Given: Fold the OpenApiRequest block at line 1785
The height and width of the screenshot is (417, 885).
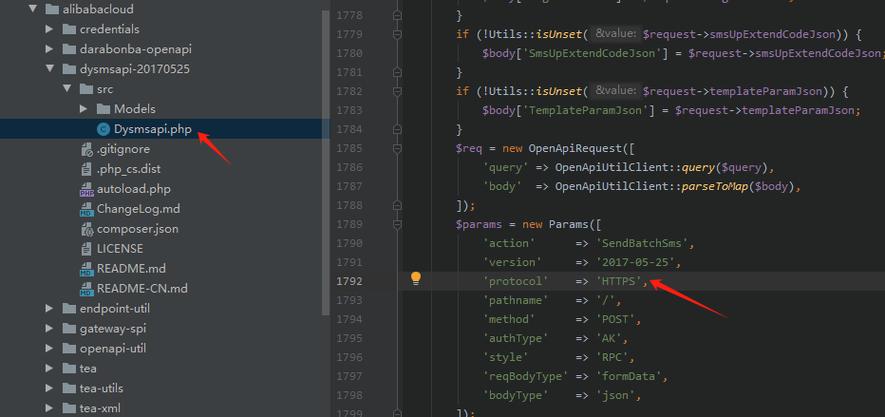Looking at the screenshot, I should point(397,148).
